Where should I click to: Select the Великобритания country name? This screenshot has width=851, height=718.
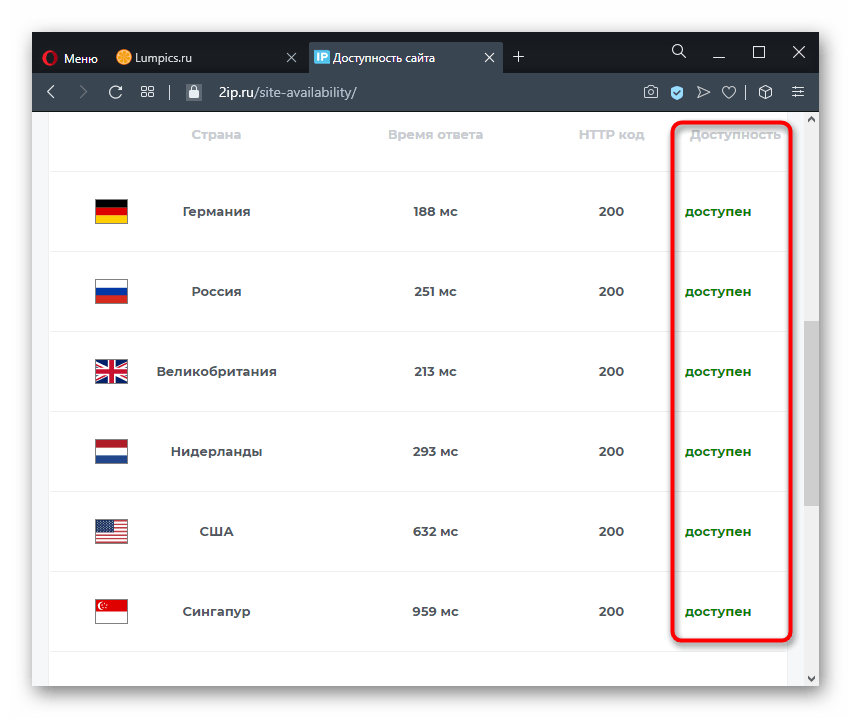[217, 372]
